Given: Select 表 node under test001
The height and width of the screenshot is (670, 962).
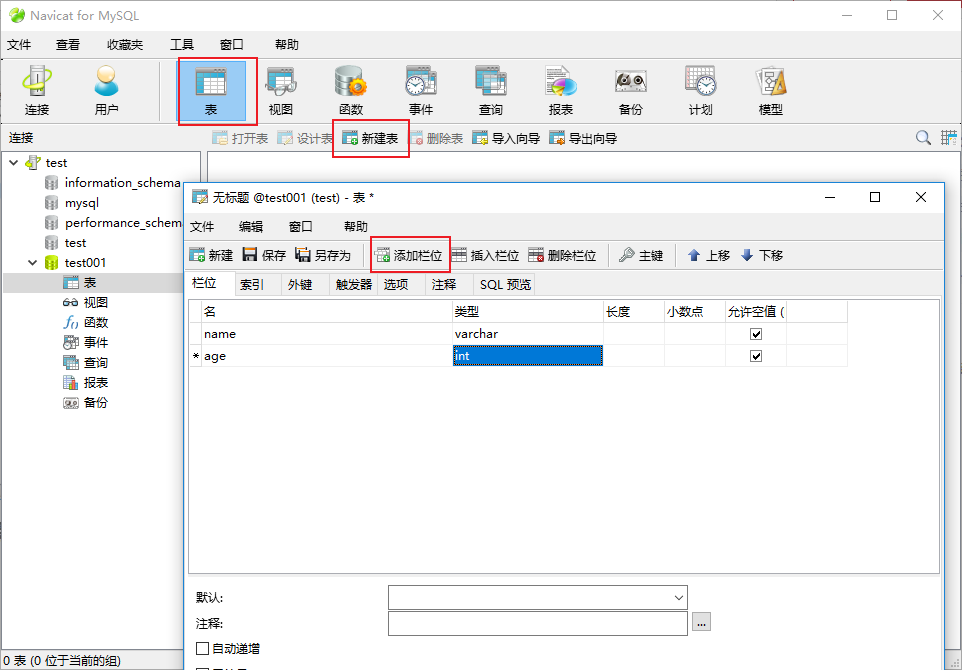Looking at the screenshot, I should pyautogui.click(x=80, y=283).
